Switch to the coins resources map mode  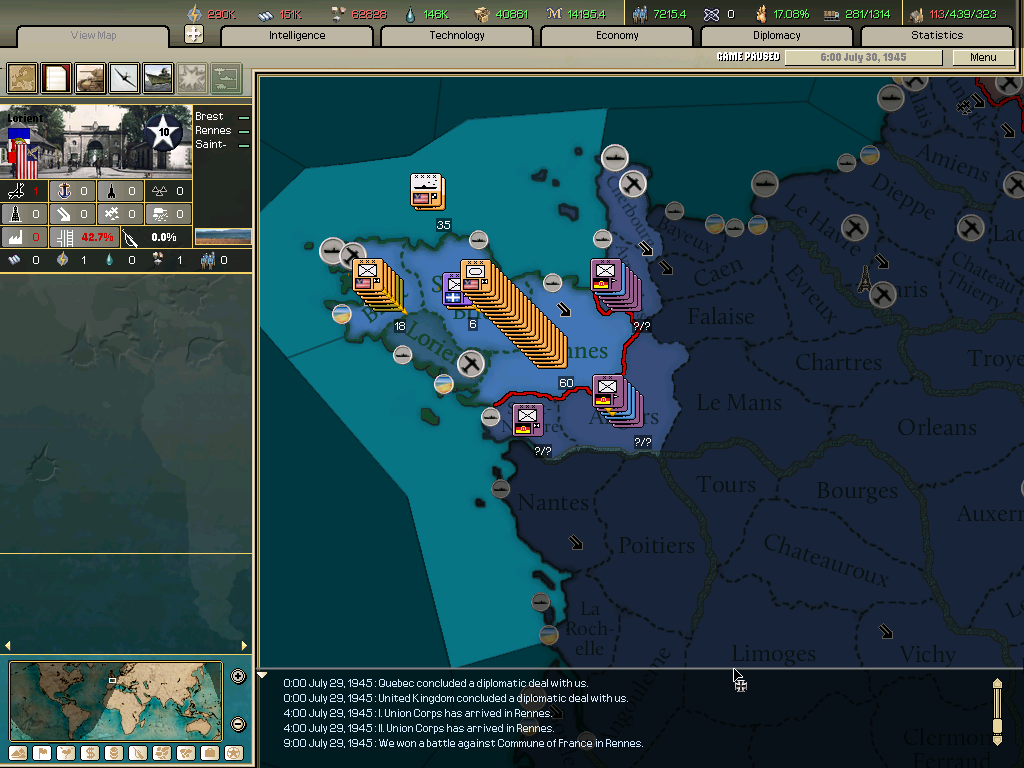112,753
